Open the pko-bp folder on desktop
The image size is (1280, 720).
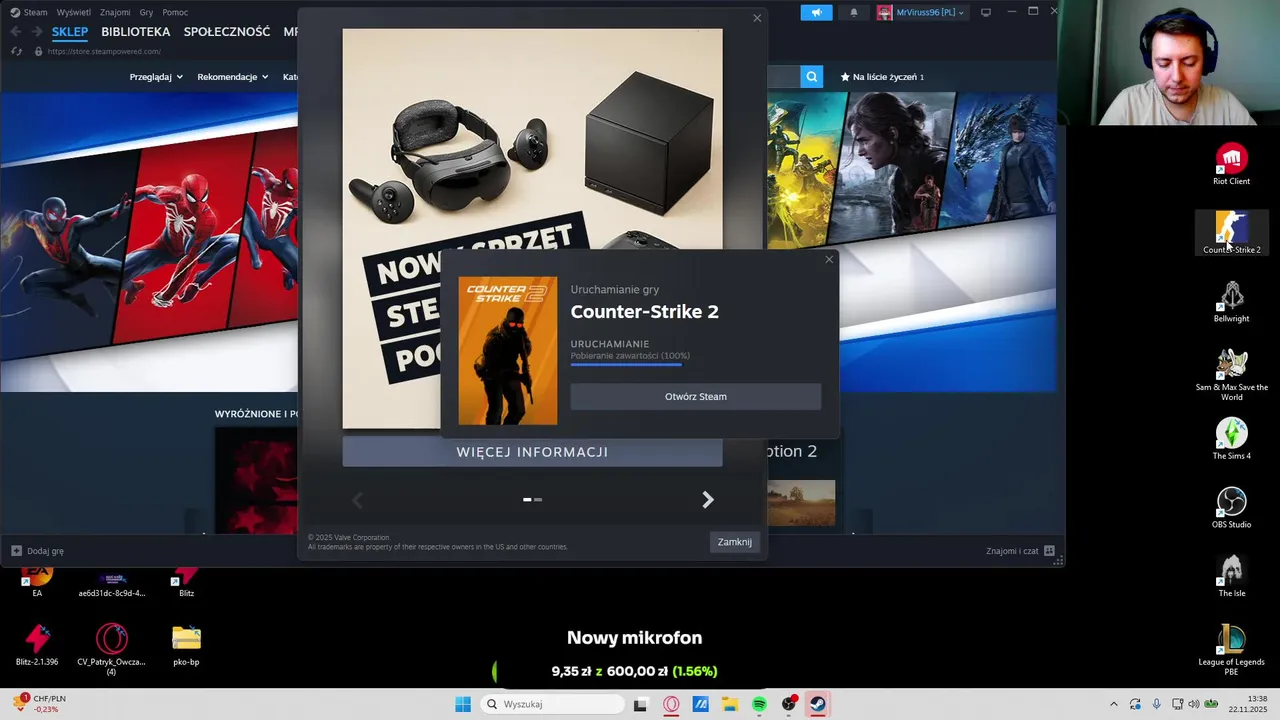186,645
